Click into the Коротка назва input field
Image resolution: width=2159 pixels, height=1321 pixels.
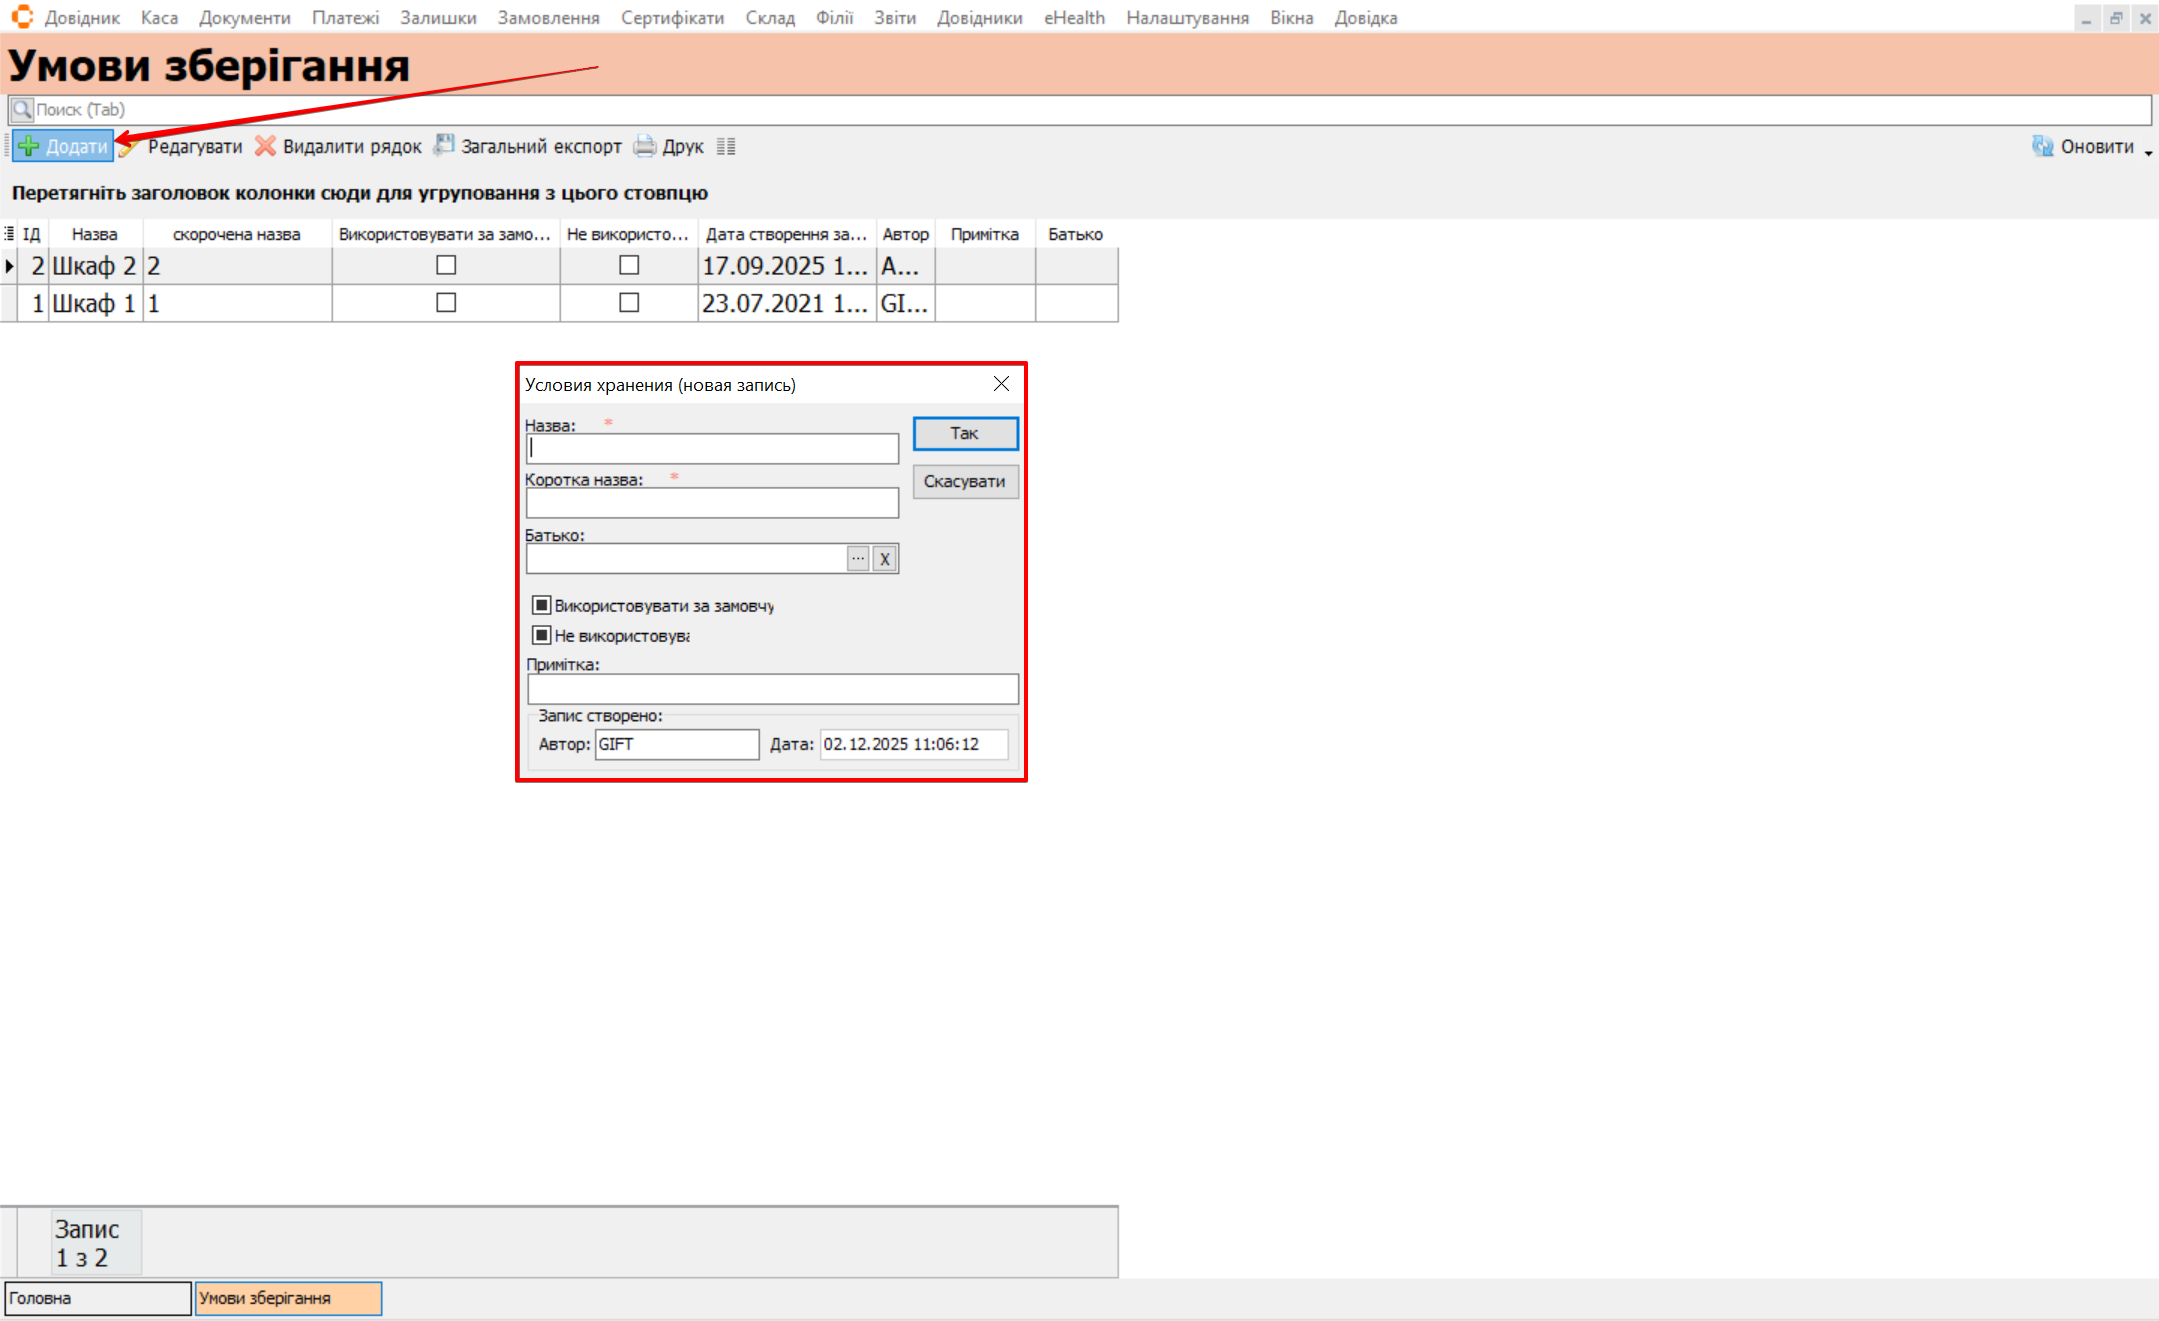coord(712,503)
